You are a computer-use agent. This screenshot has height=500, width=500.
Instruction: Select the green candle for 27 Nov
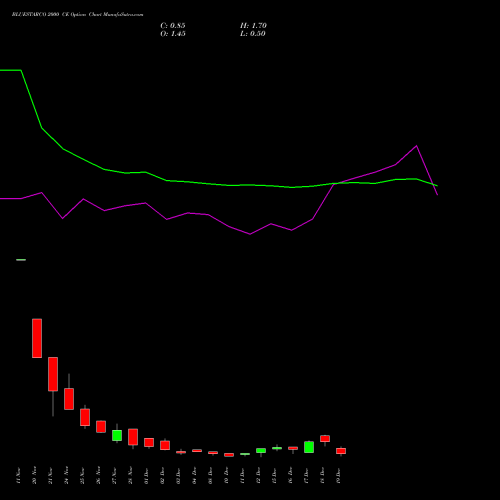117,435
